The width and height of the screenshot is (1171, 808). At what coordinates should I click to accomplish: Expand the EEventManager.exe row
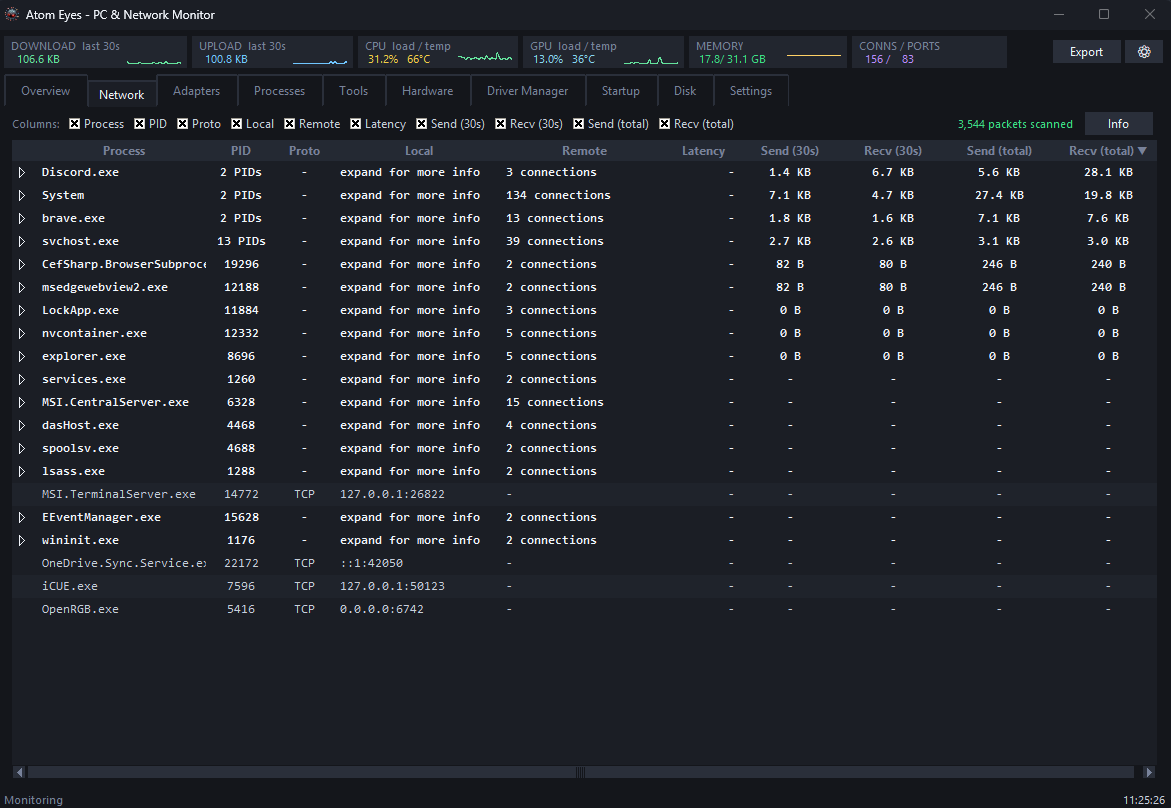(22, 518)
